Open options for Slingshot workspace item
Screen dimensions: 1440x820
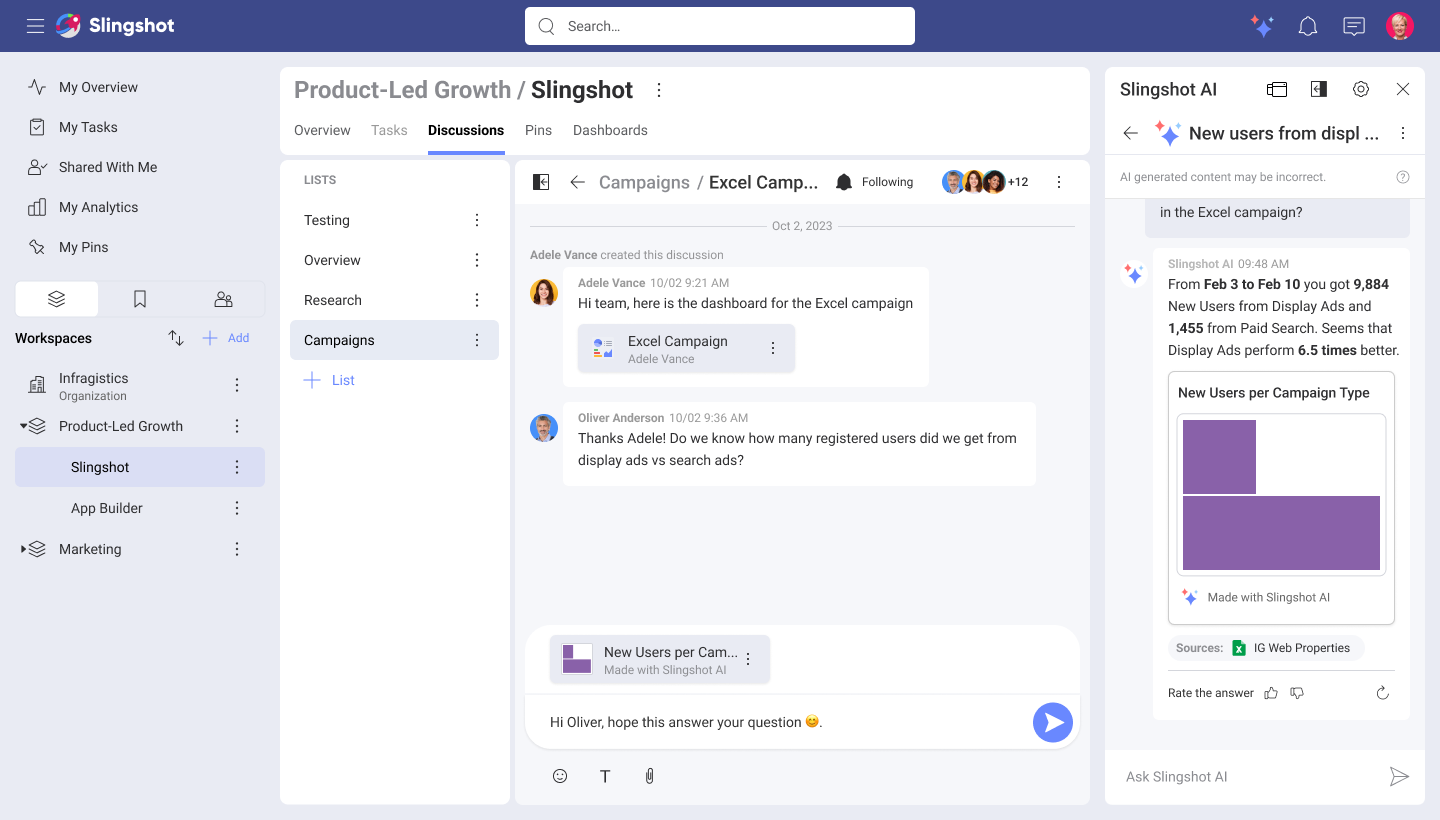point(237,467)
